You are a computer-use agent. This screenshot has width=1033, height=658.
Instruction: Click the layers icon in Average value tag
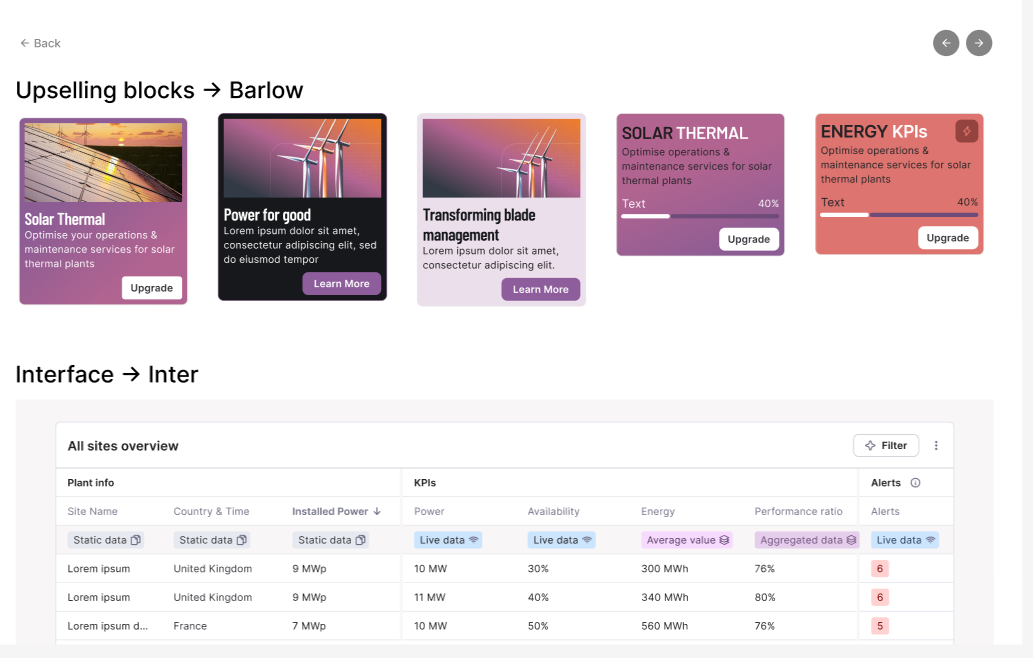[x=725, y=540]
